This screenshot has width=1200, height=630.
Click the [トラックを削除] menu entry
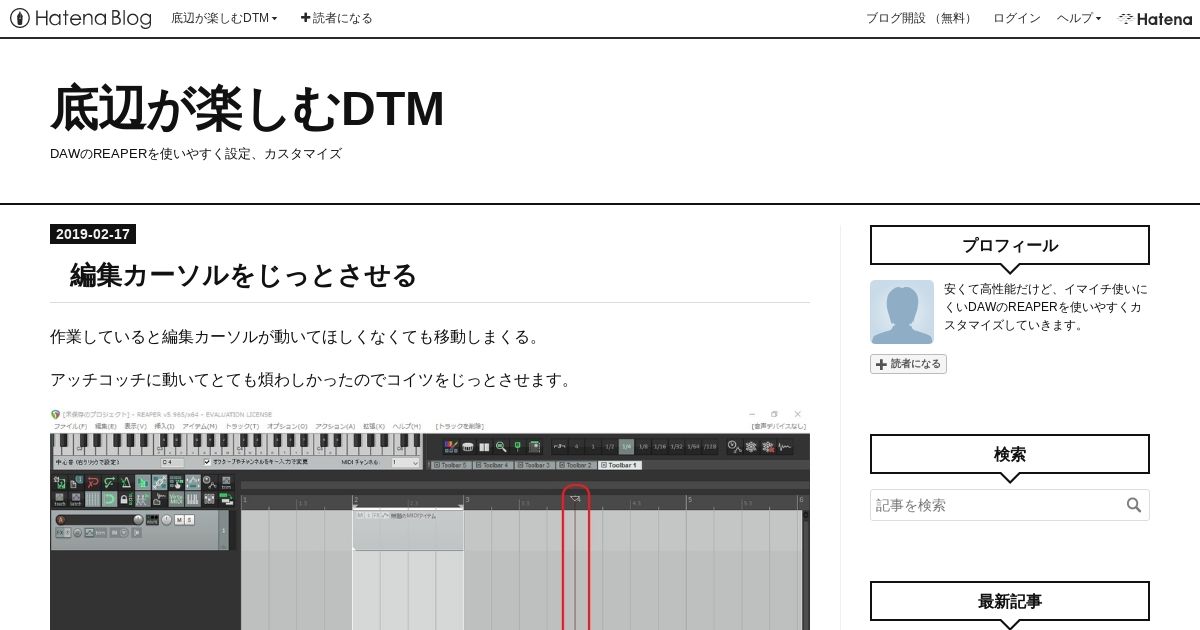point(460,426)
